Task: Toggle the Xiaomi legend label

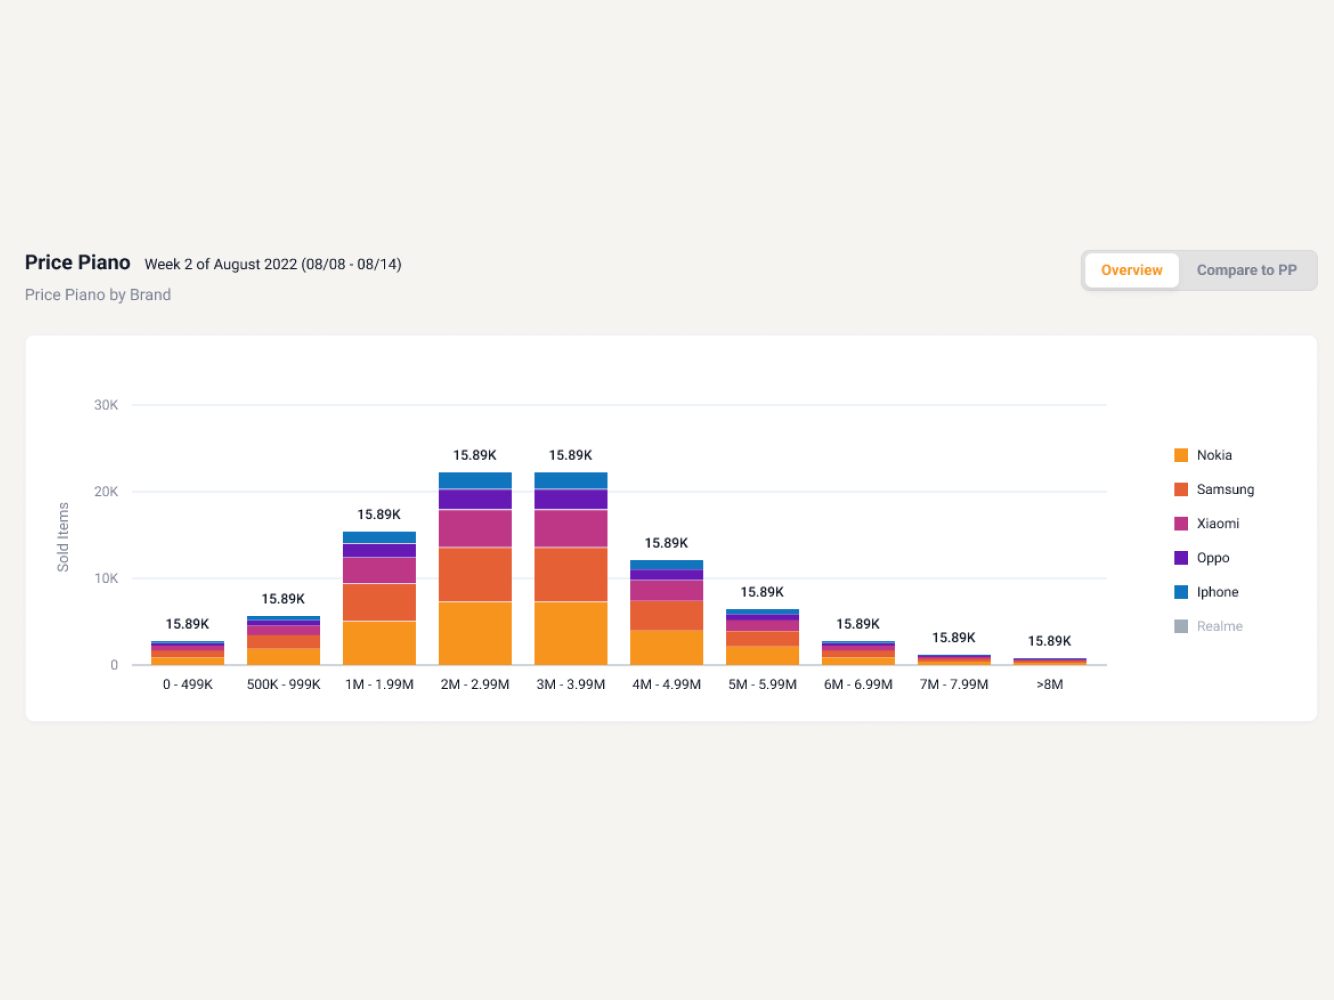Action: pyautogui.click(x=1217, y=523)
